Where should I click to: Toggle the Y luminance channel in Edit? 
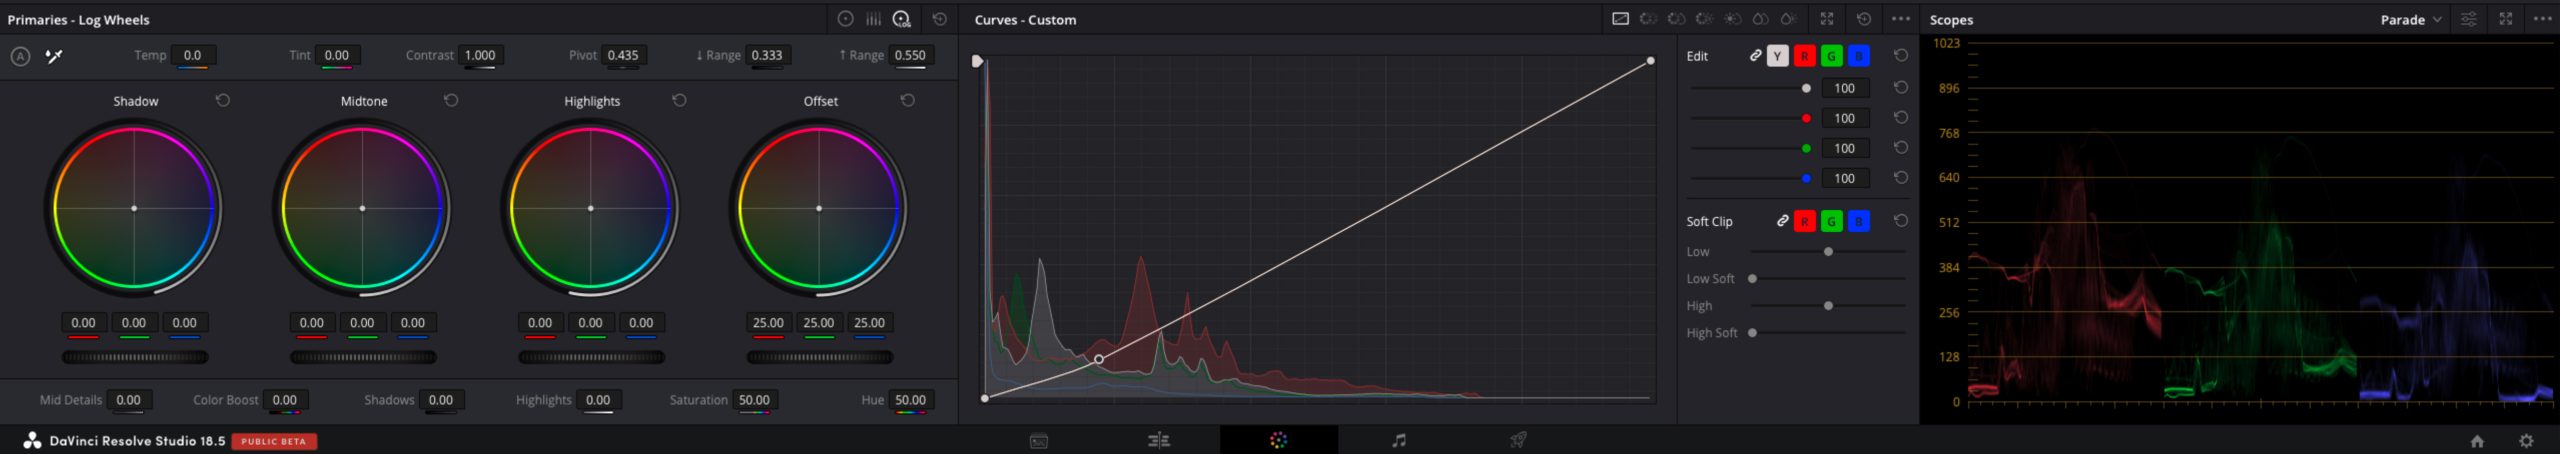(x=1777, y=56)
